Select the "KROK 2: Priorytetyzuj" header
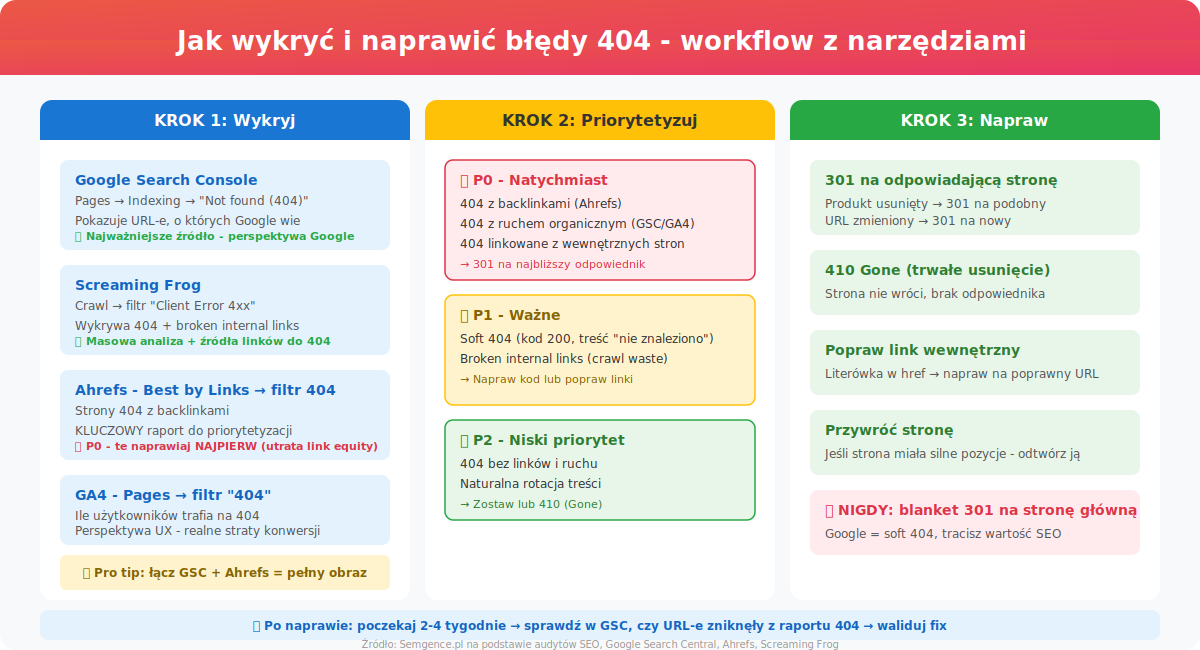The width and height of the screenshot is (1200, 650). tap(600, 120)
